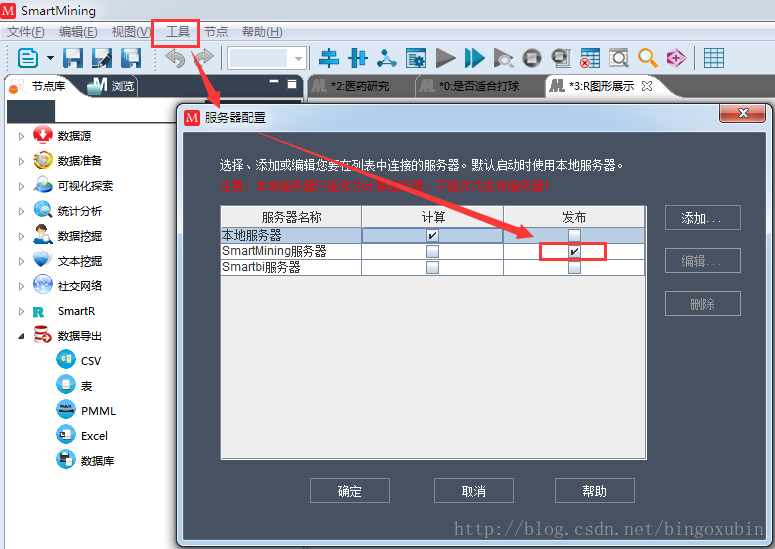
Task: Click the 帮助 button in dialog
Action: pos(595,491)
